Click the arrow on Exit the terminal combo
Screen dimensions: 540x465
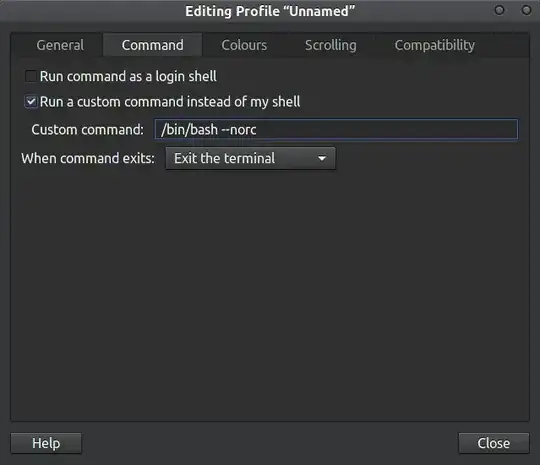point(322,158)
